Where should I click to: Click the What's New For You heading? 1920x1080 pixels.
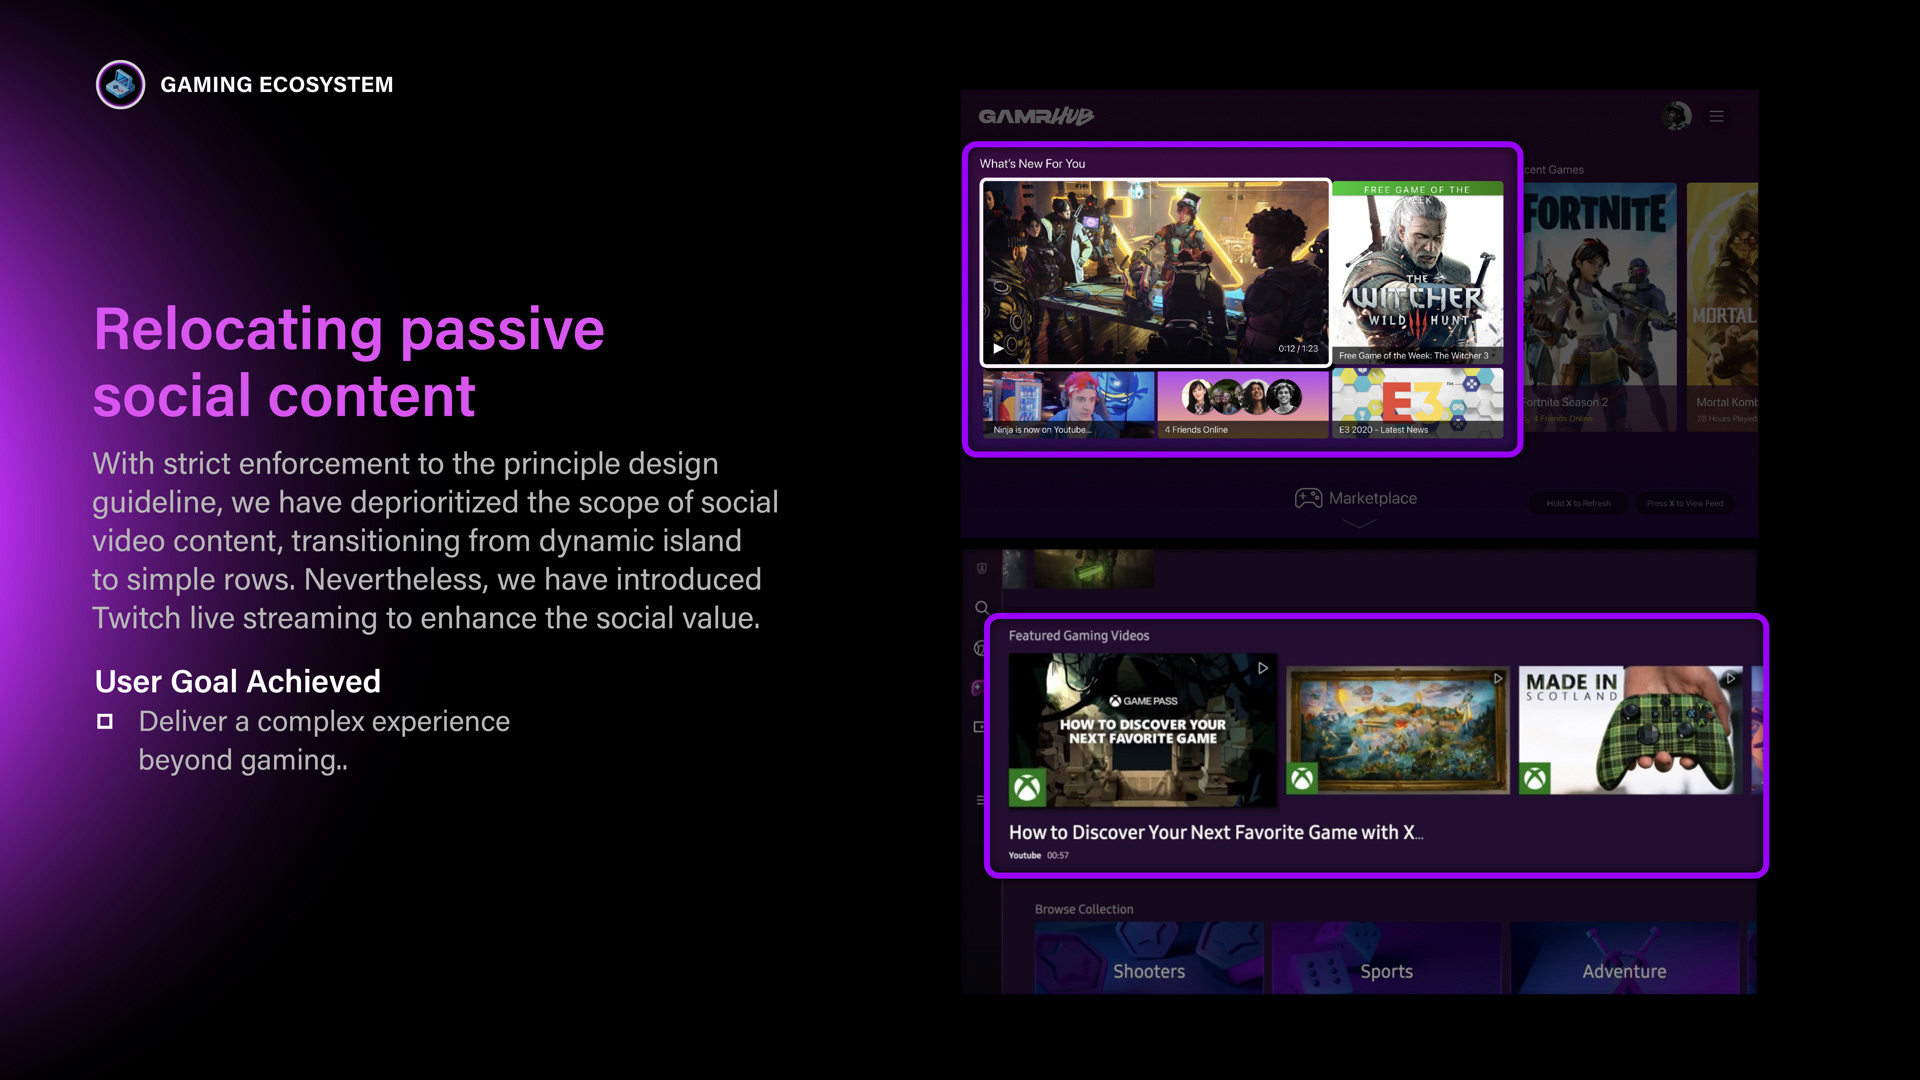(1032, 164)
